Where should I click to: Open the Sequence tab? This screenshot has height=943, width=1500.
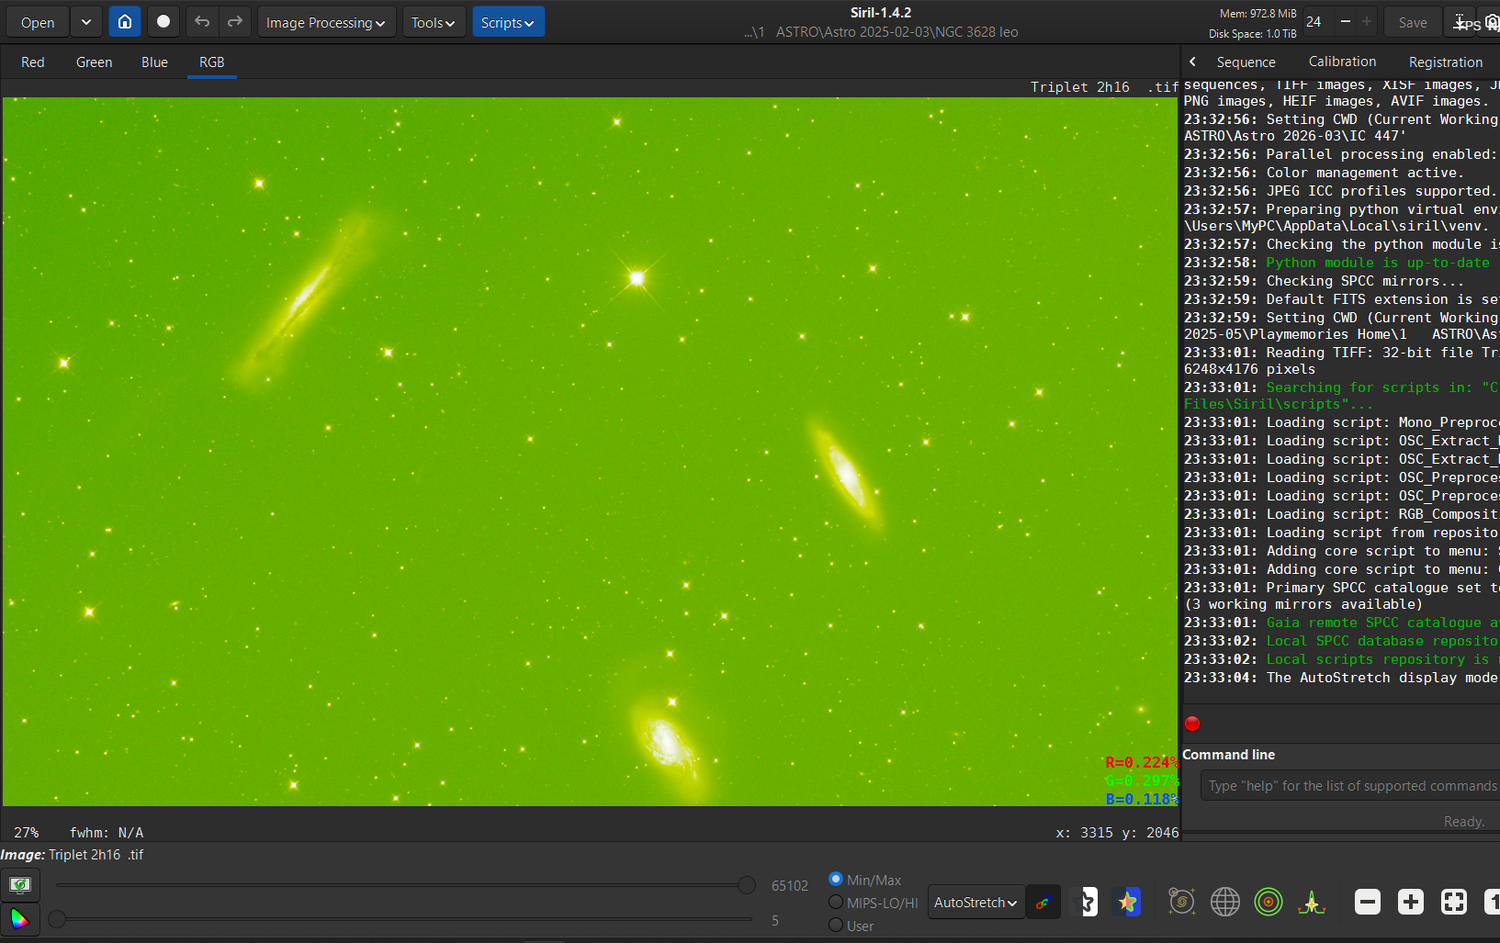pyautogui.click(x=1246, y=62)
